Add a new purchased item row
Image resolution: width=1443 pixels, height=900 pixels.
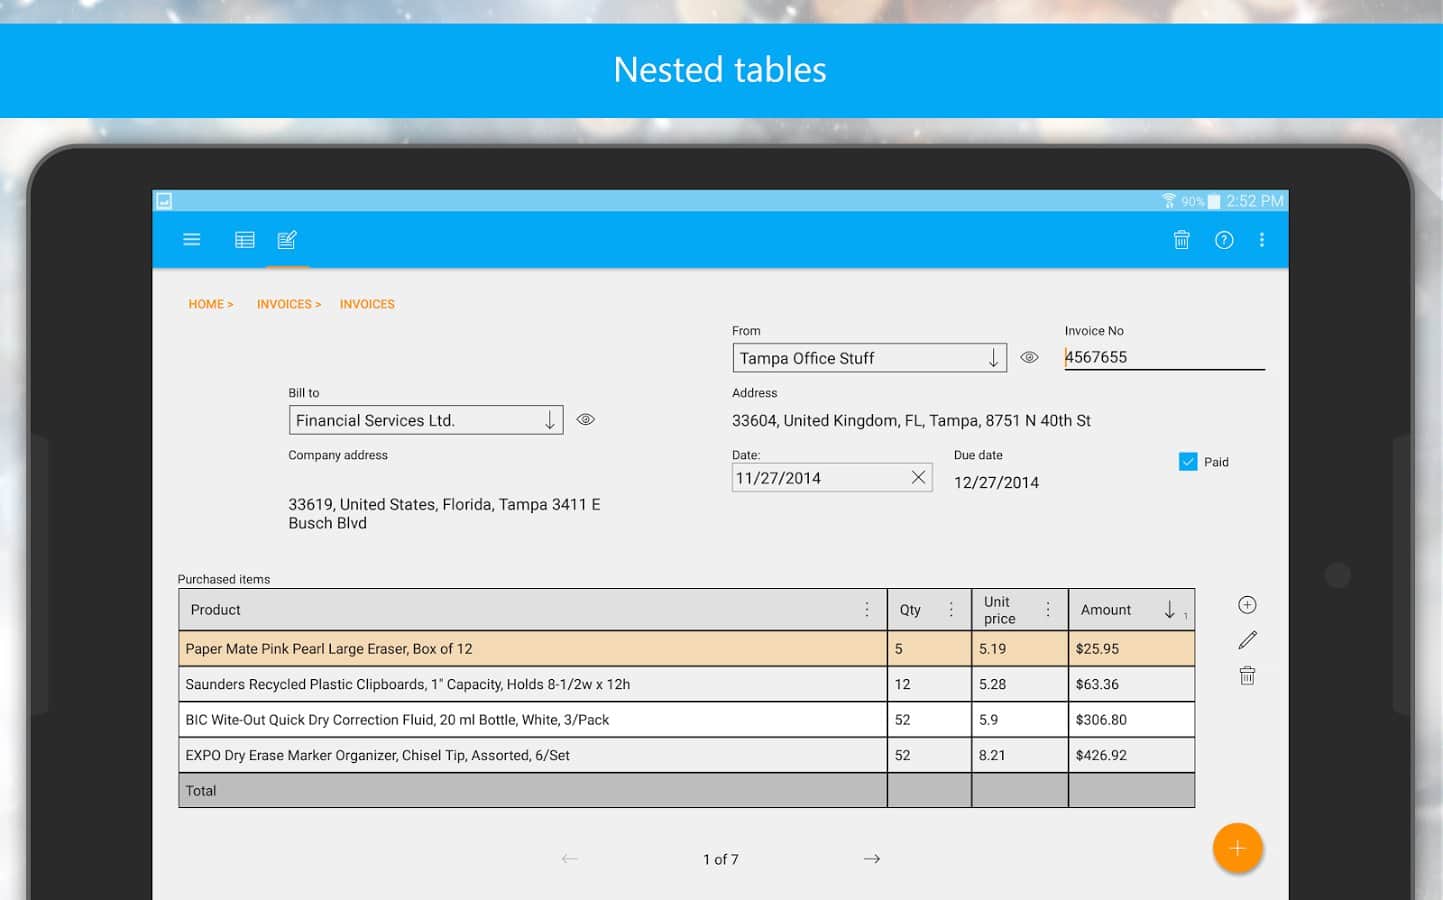1247,605
